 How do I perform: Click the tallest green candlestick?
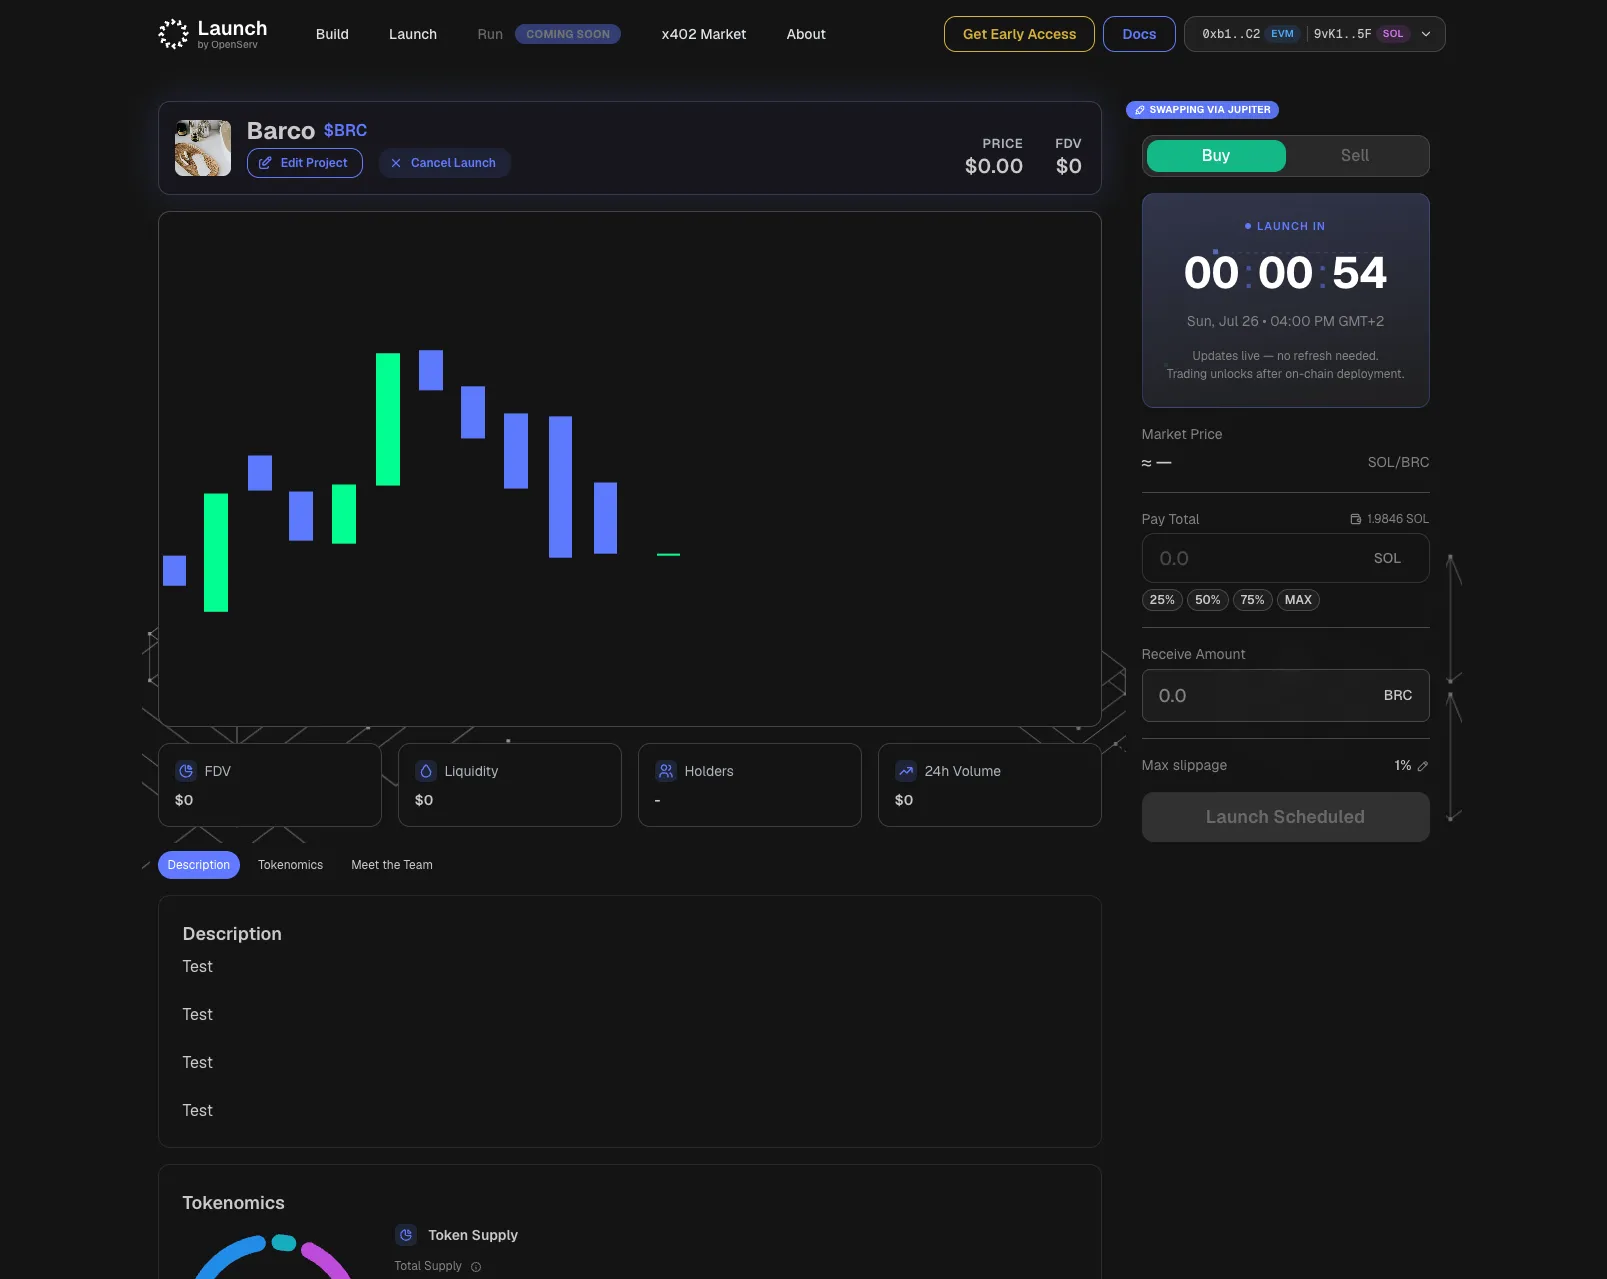(388, 419)
